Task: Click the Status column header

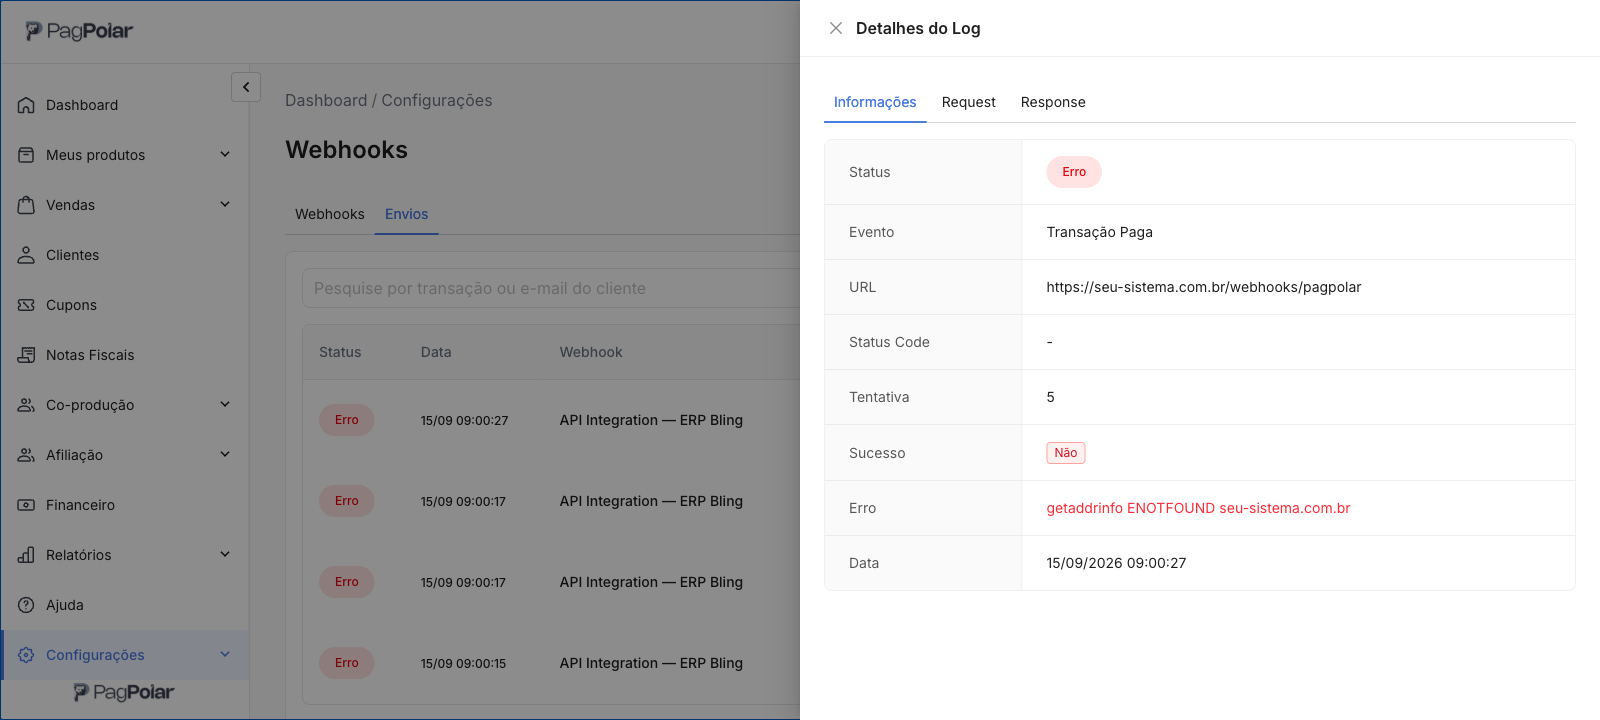Action: pos(340,352)
